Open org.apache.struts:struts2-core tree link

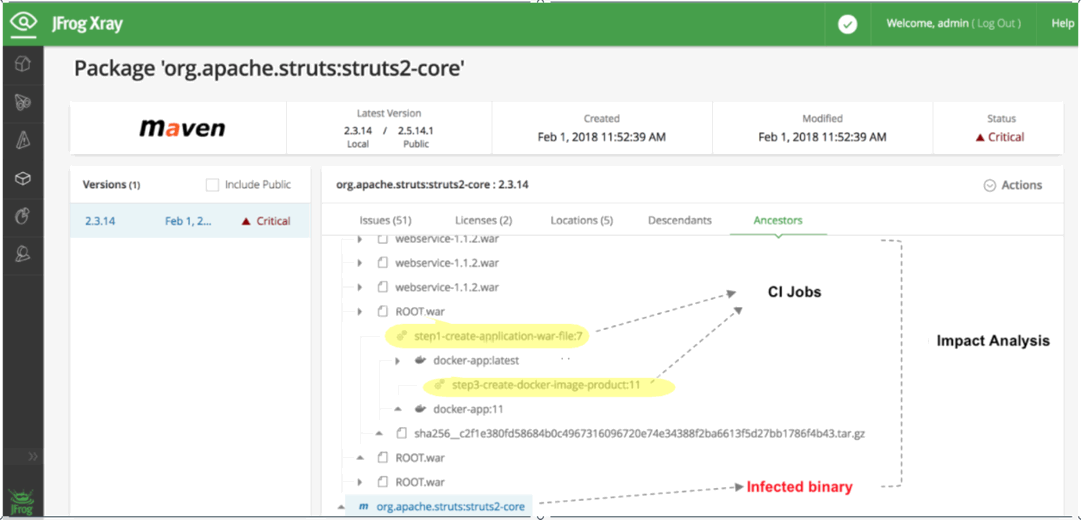[x=450, y=507]
